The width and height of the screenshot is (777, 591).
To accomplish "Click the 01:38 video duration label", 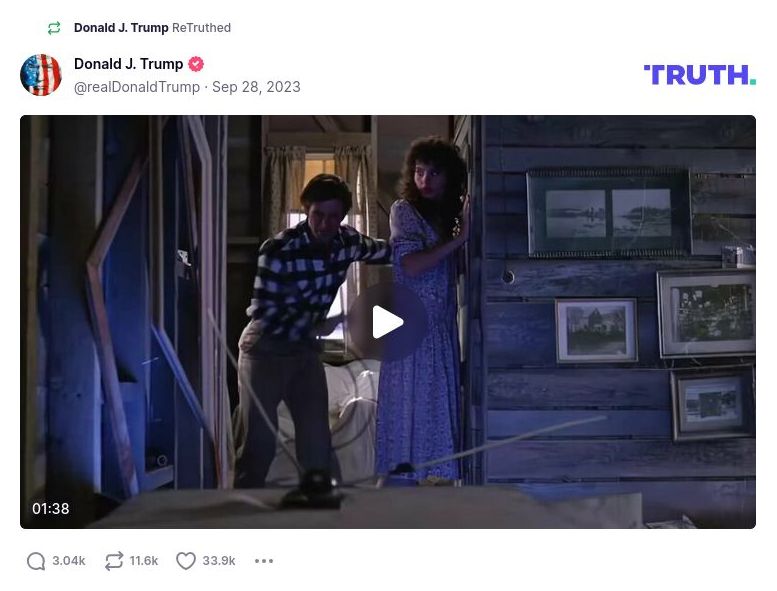I will (x=51, y=509).
